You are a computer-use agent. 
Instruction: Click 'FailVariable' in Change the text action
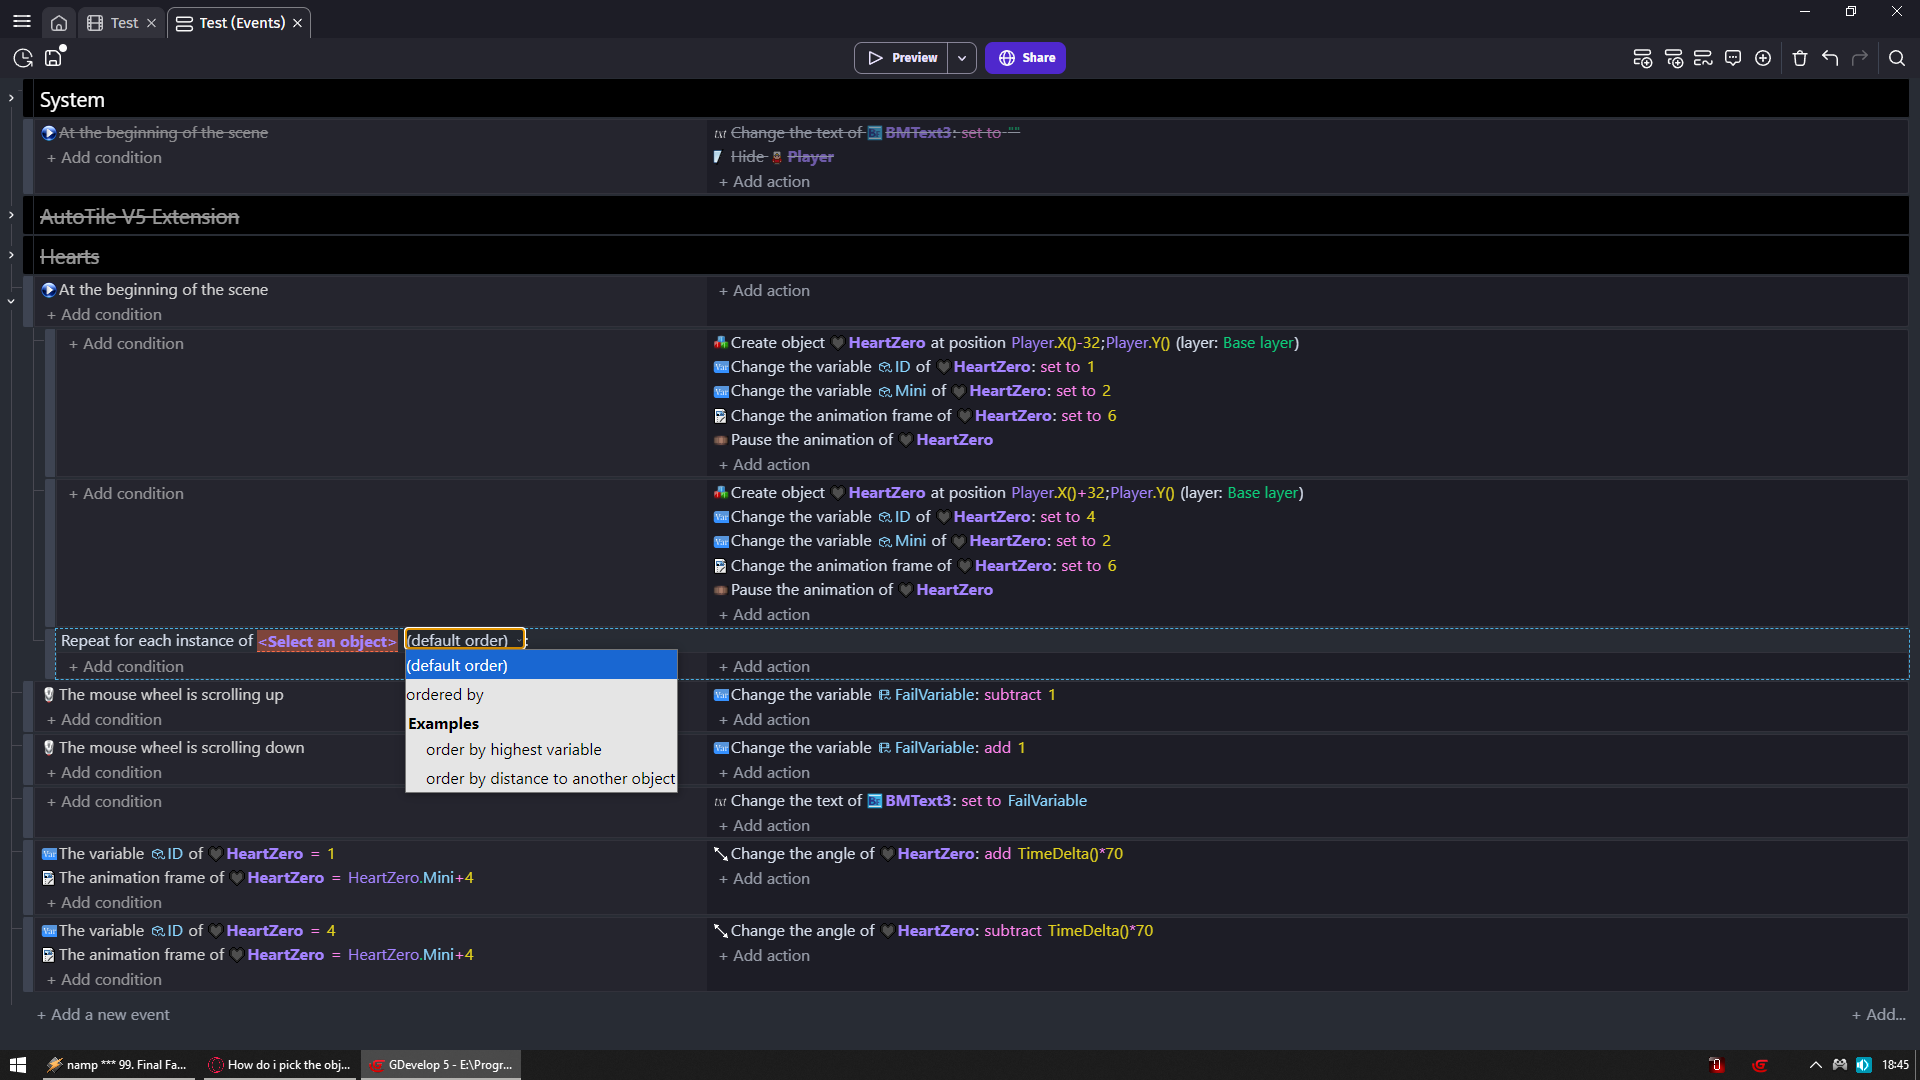pos(1047,801)
